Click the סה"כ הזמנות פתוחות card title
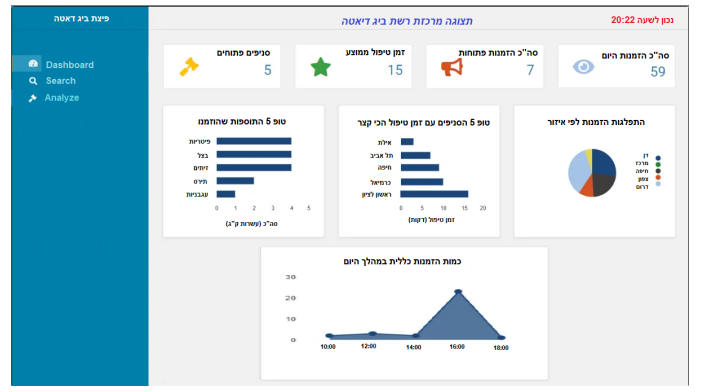 point(498,53)
